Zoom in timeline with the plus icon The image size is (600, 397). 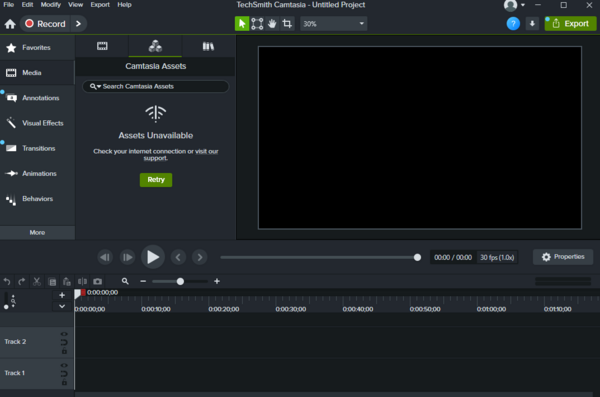[x=217, y=281]
